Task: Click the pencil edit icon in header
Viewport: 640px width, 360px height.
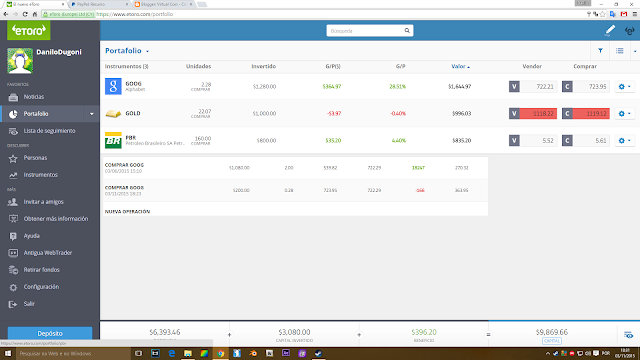Action: (x=610, y=31)
